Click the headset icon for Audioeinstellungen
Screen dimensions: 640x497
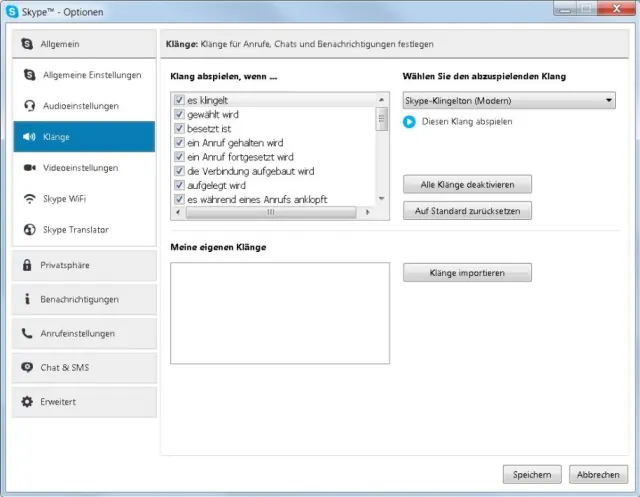coord(30,106)
